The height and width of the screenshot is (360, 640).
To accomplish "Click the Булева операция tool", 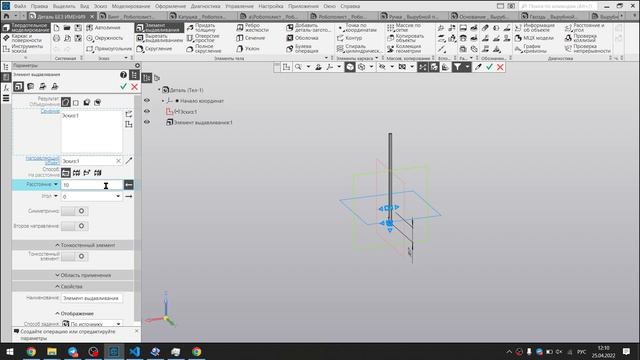I will [302, 49].
